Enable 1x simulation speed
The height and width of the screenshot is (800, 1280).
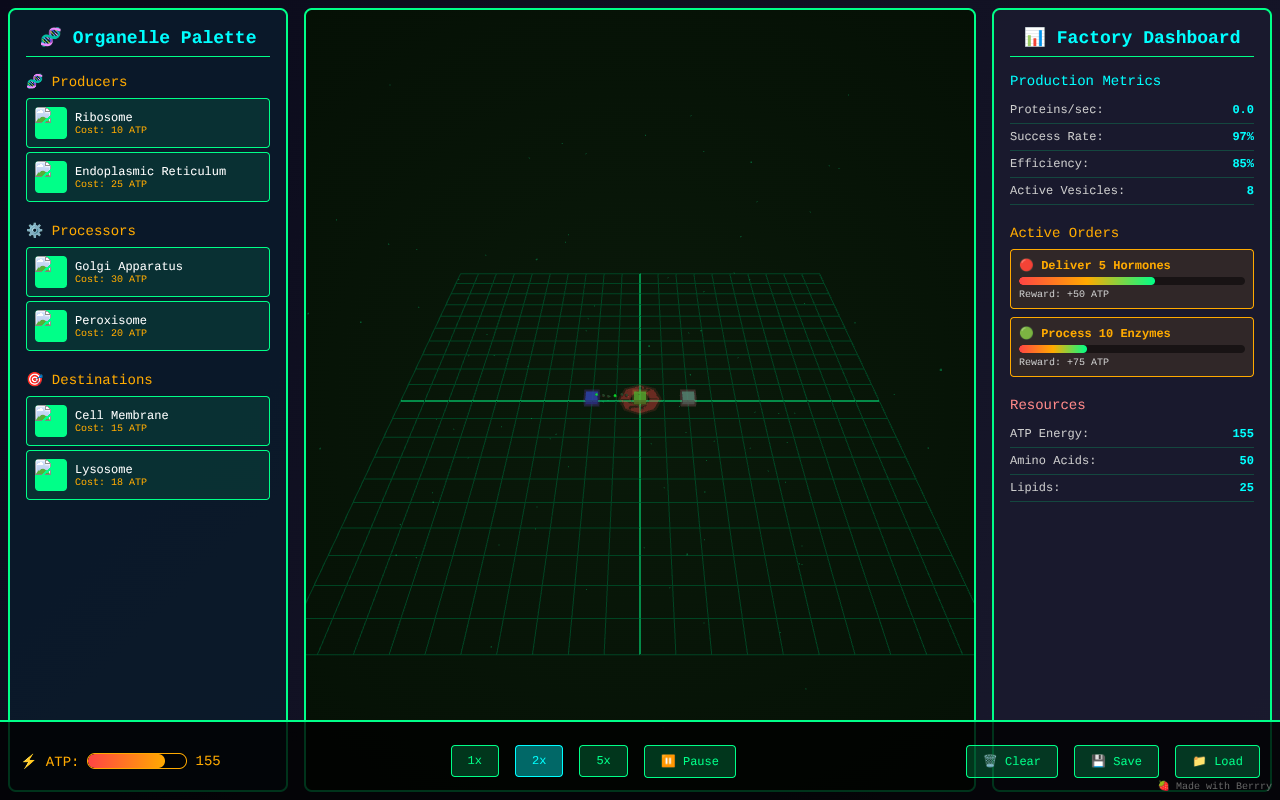tap(474, 761)
